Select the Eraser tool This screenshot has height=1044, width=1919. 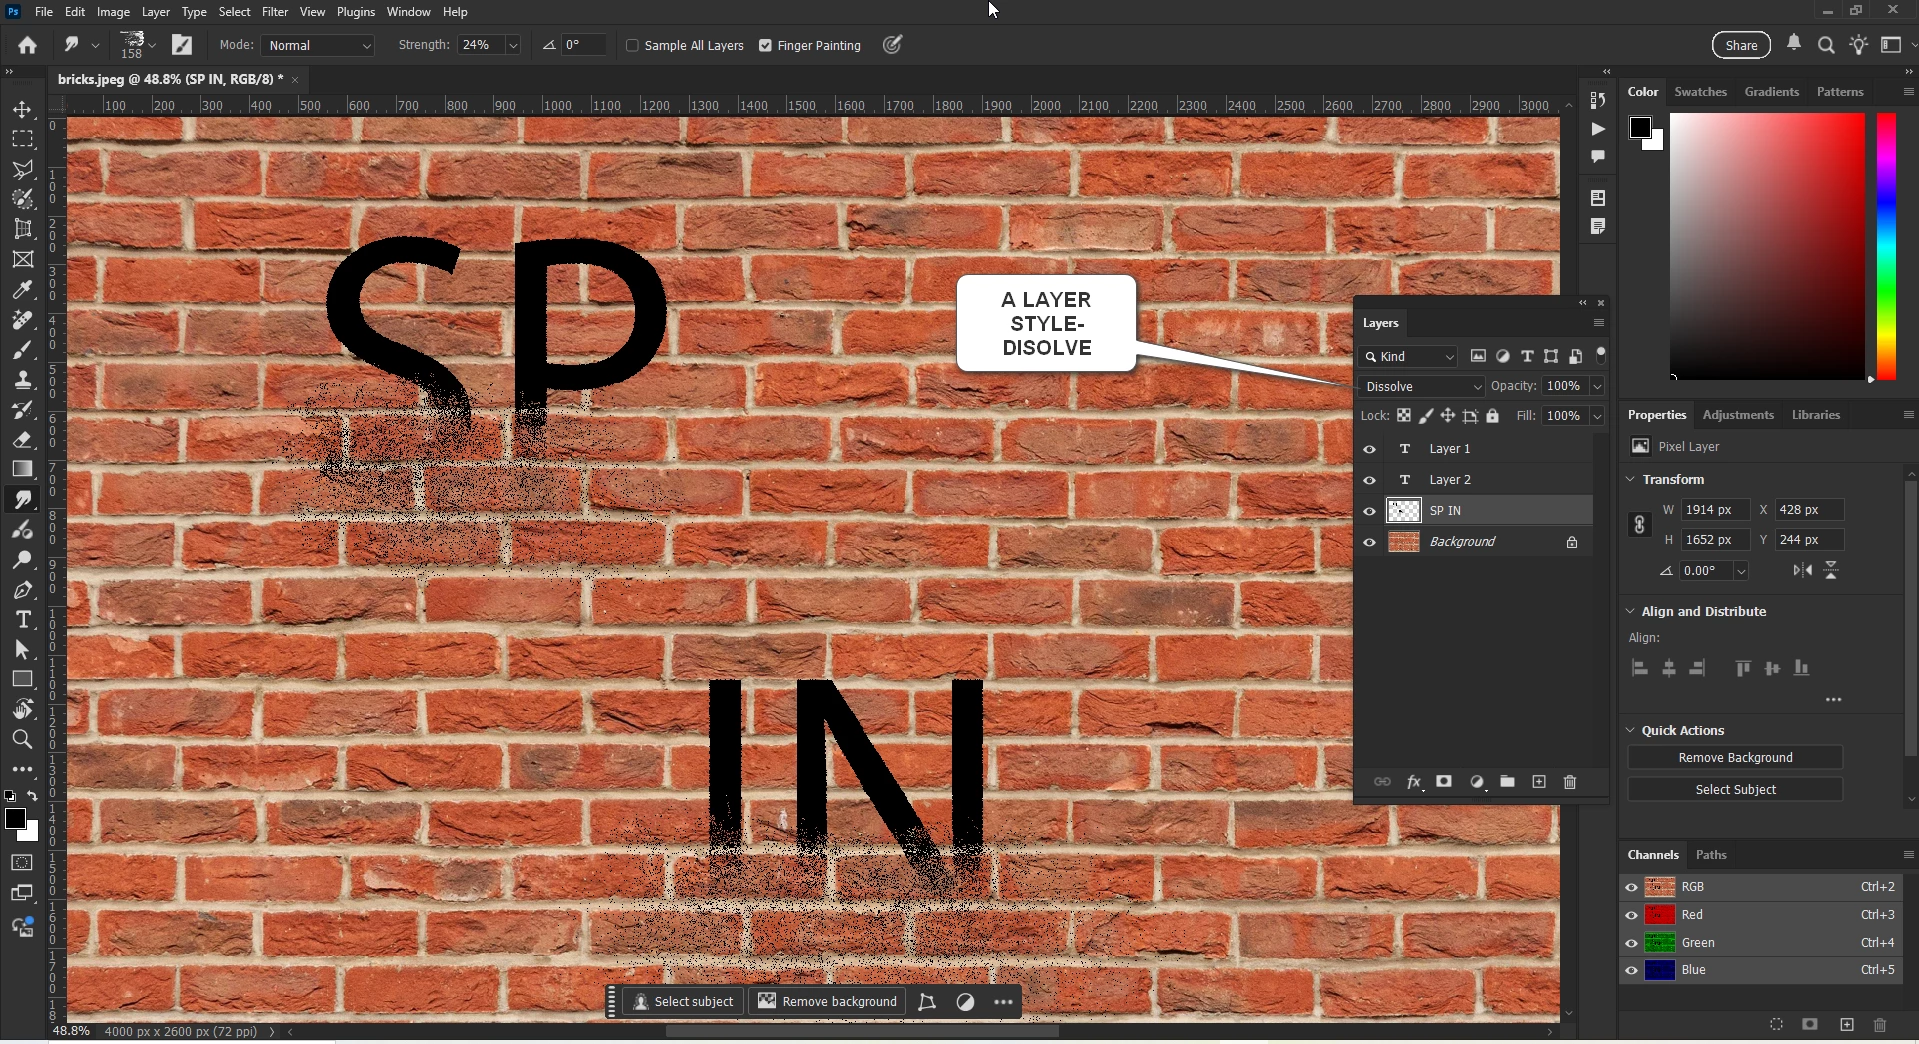click(x=22, y=440)
